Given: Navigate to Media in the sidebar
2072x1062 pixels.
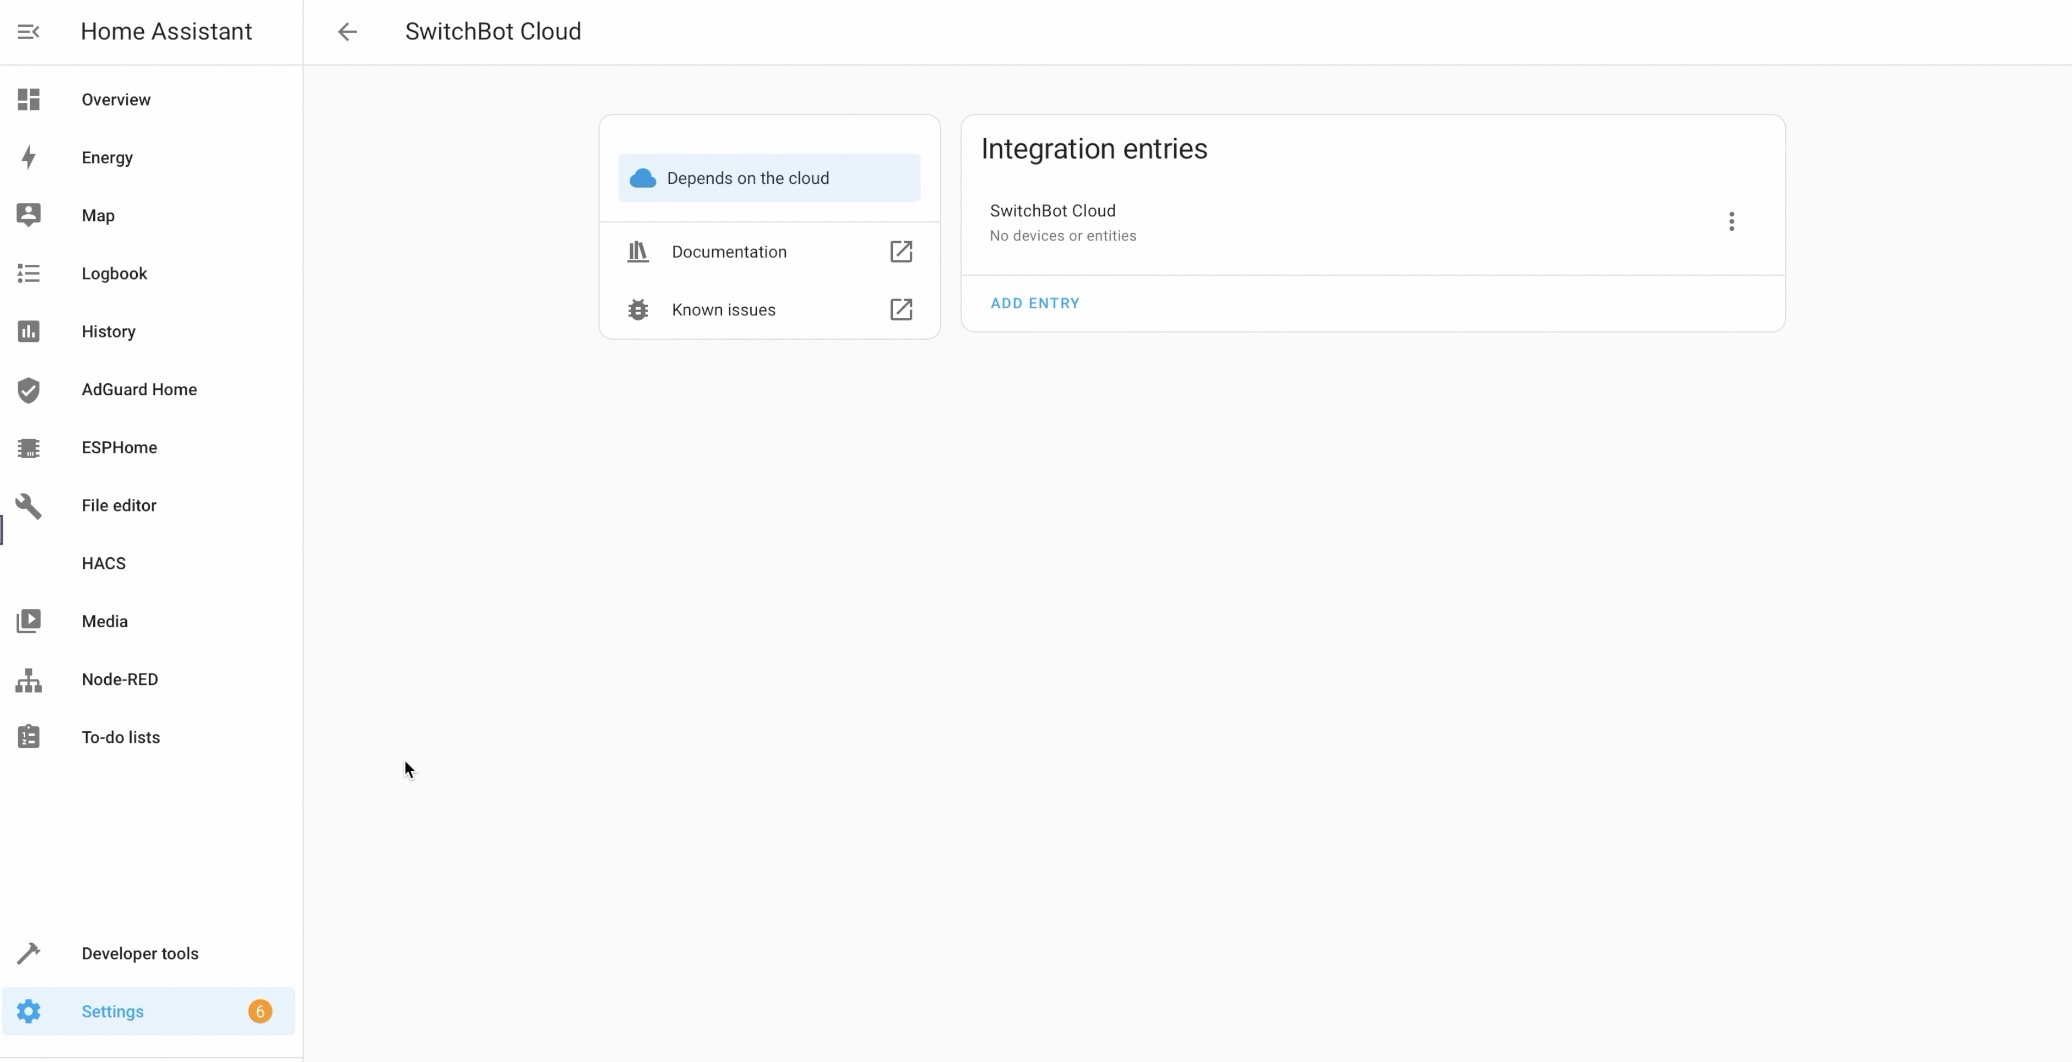Looking at the screenshot, I should click(x=149, y=622).
